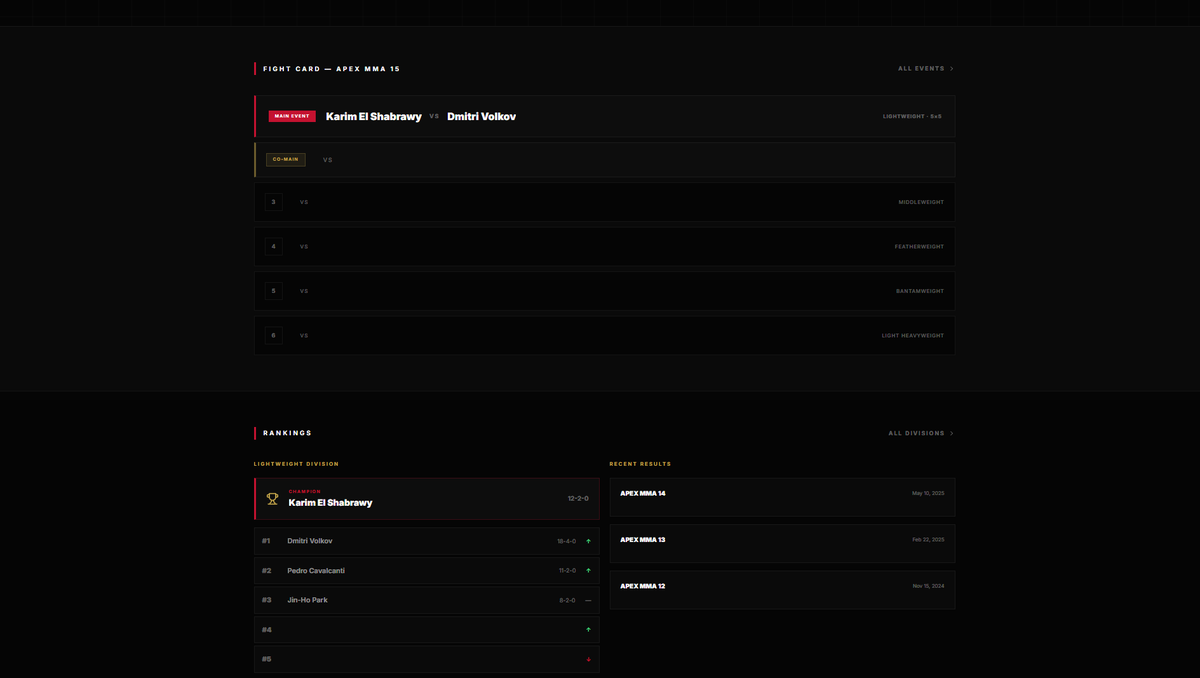The height and width of the screenshot is (678, 1200).
Task: Click the Light Heavyweight label
Action: pyautogui.click(x=913, y=336)
